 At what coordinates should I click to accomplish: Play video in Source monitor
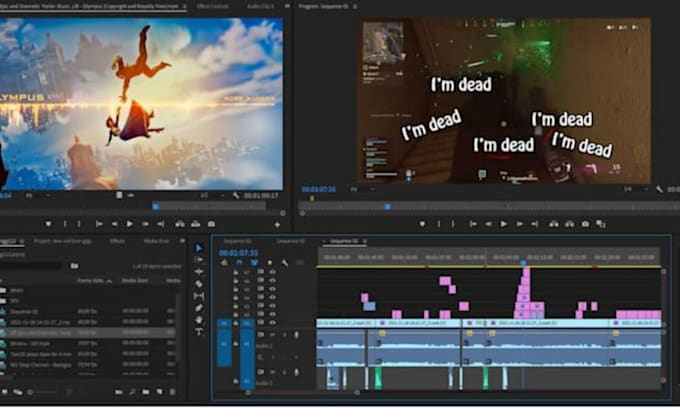point(129,224)
